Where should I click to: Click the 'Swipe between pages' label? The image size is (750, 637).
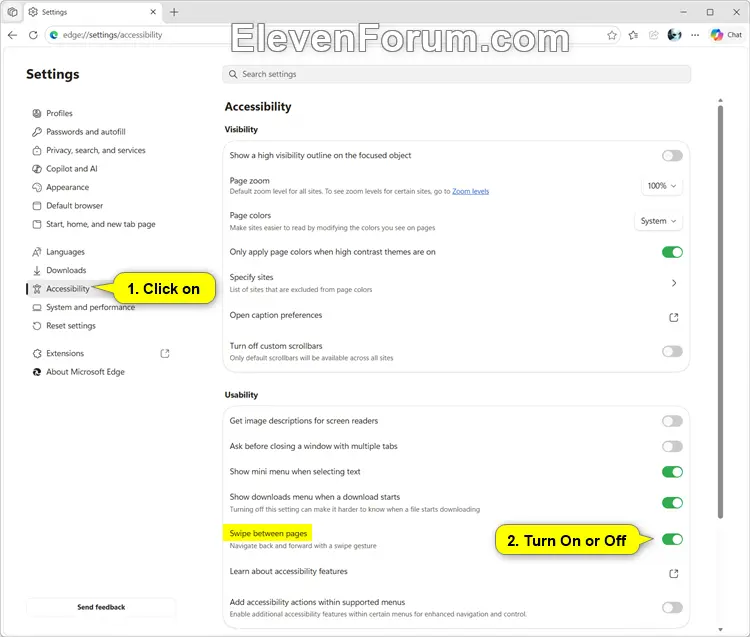click(268, 534)
